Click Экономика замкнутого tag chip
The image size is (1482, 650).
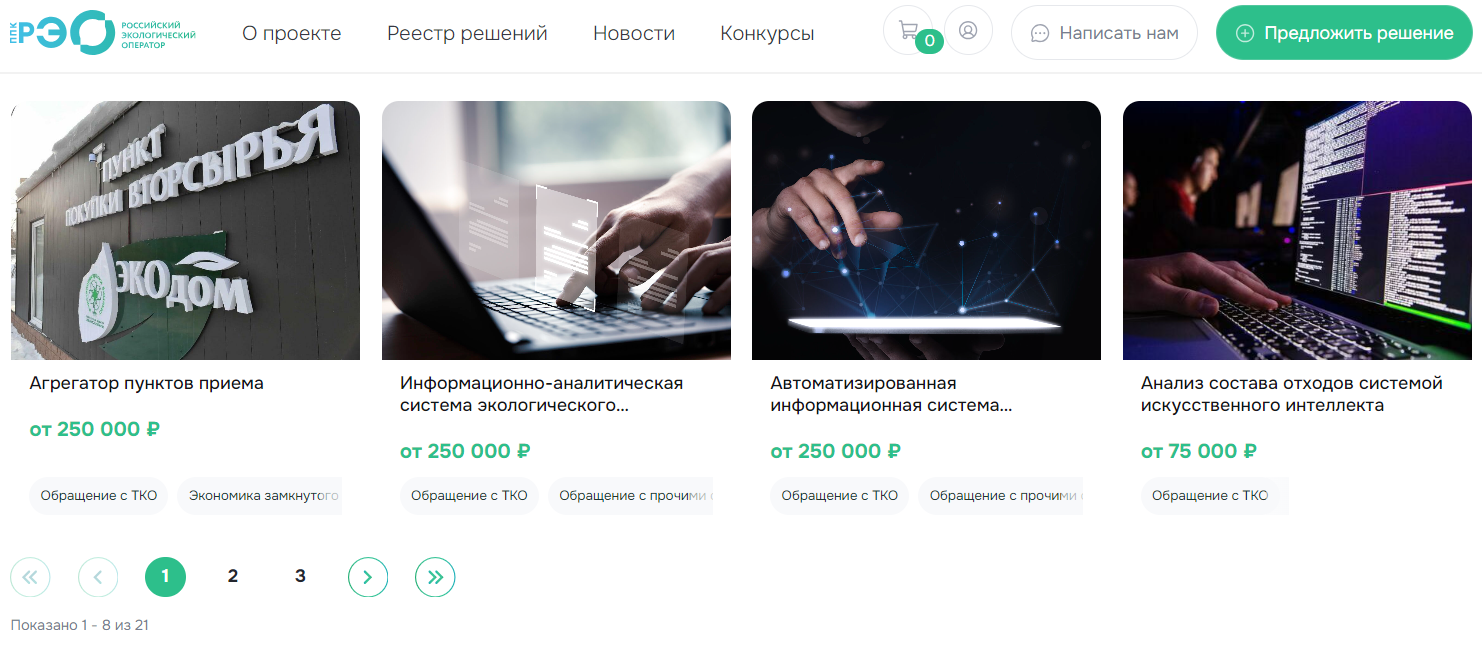point(261,495)
